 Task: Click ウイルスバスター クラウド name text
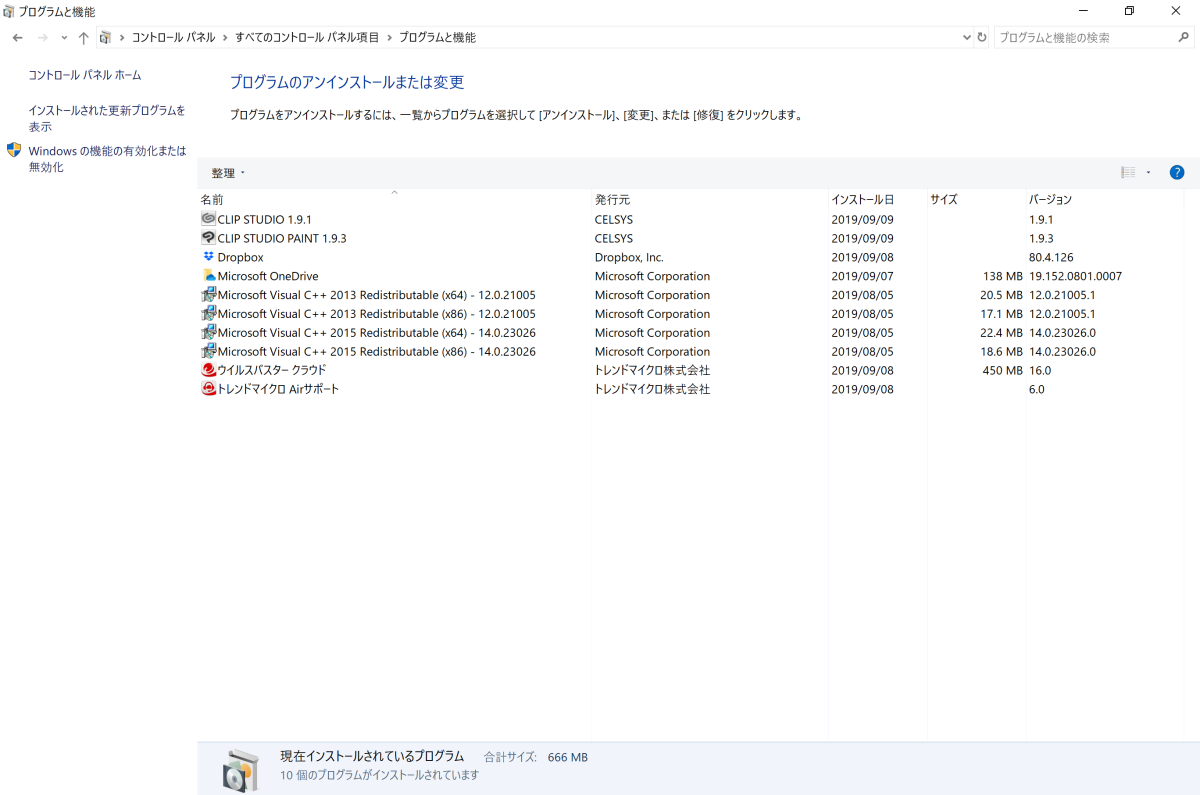[x=272, y=370]
